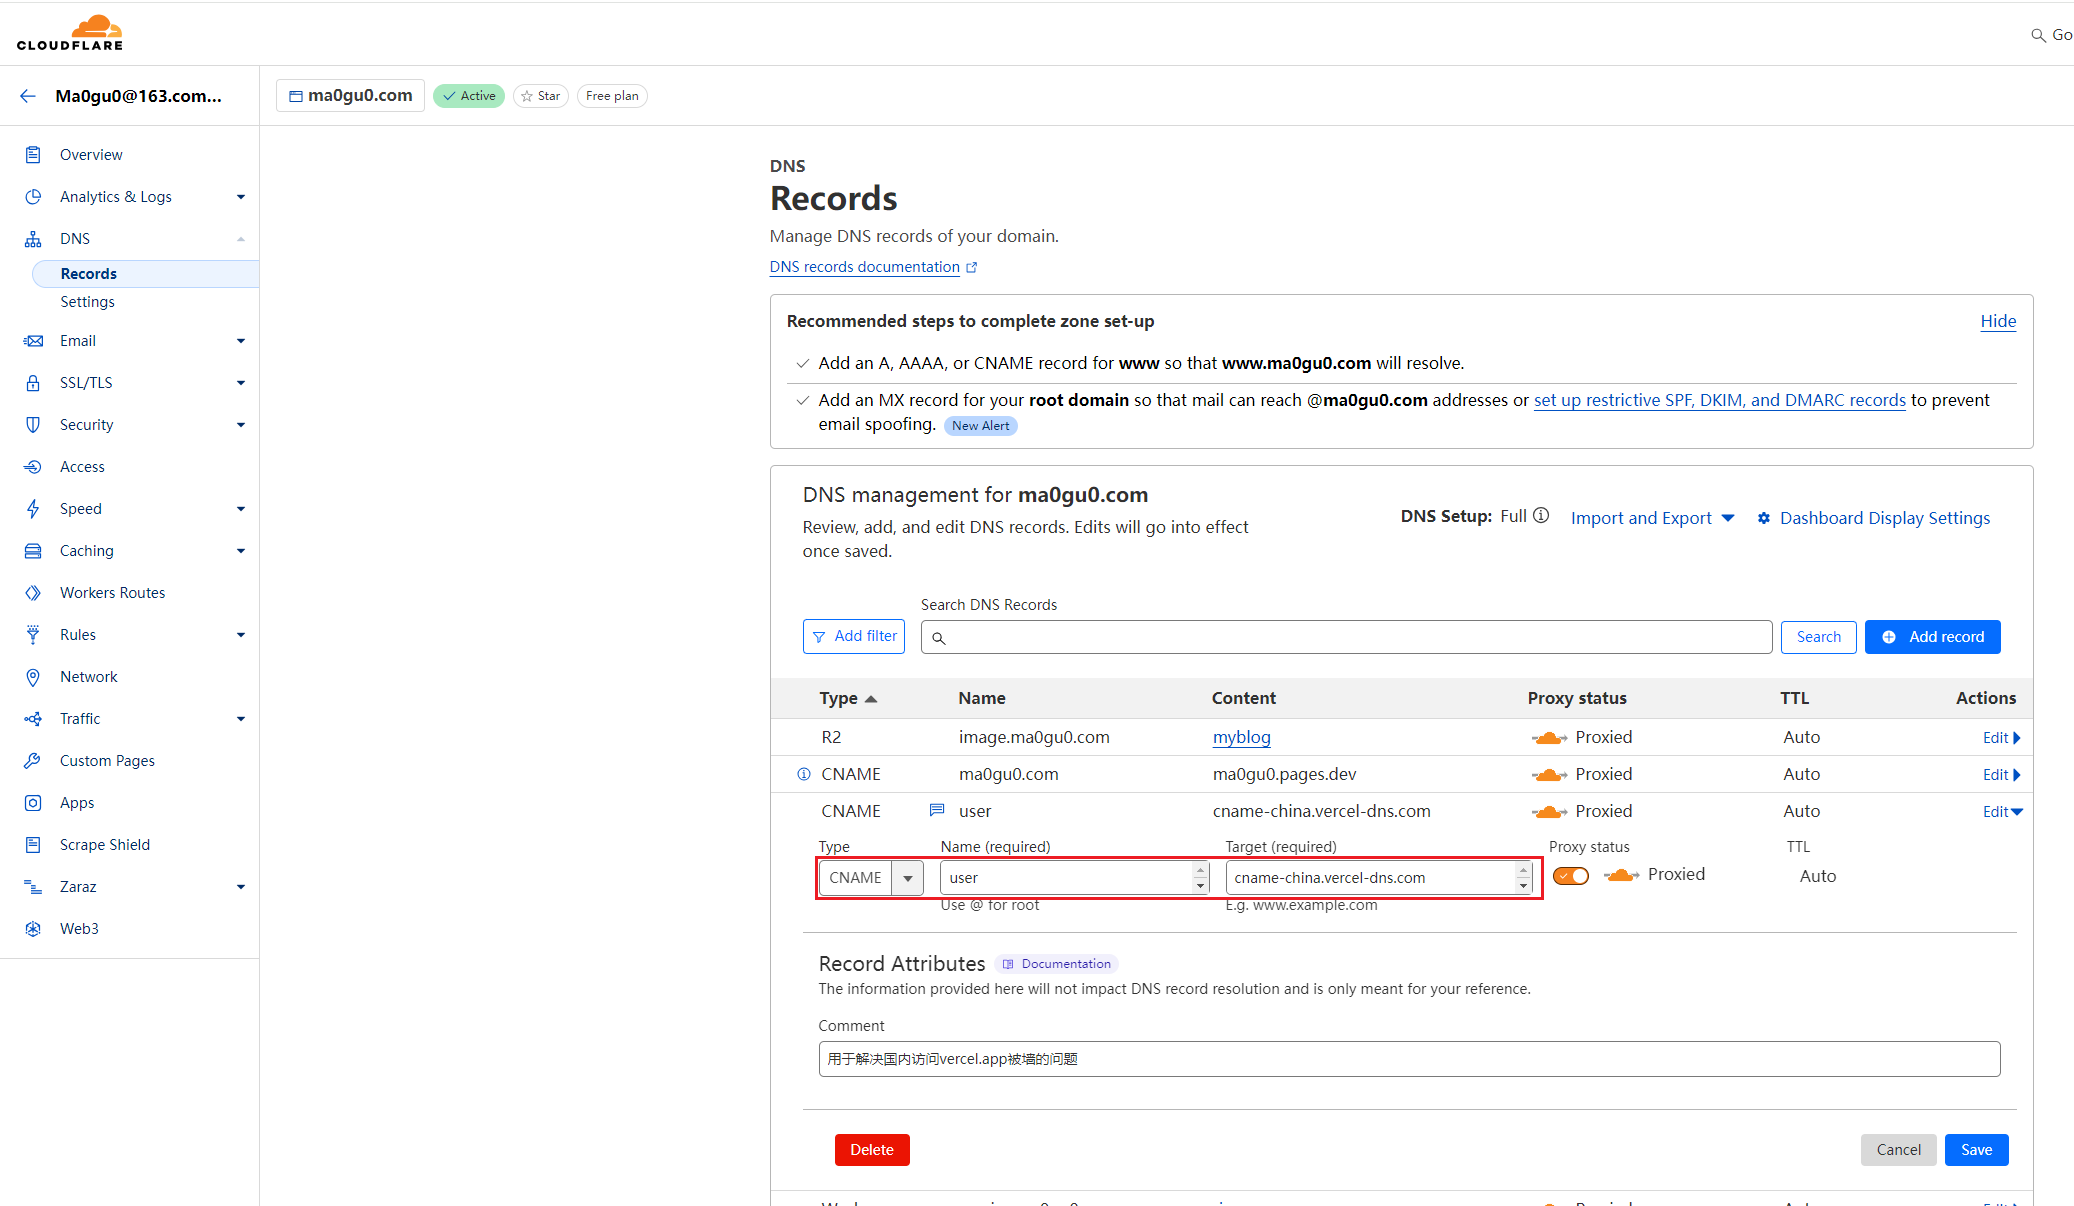Open SPF, DKIM, and DMARC setup link

click(x=1719, y=400)
